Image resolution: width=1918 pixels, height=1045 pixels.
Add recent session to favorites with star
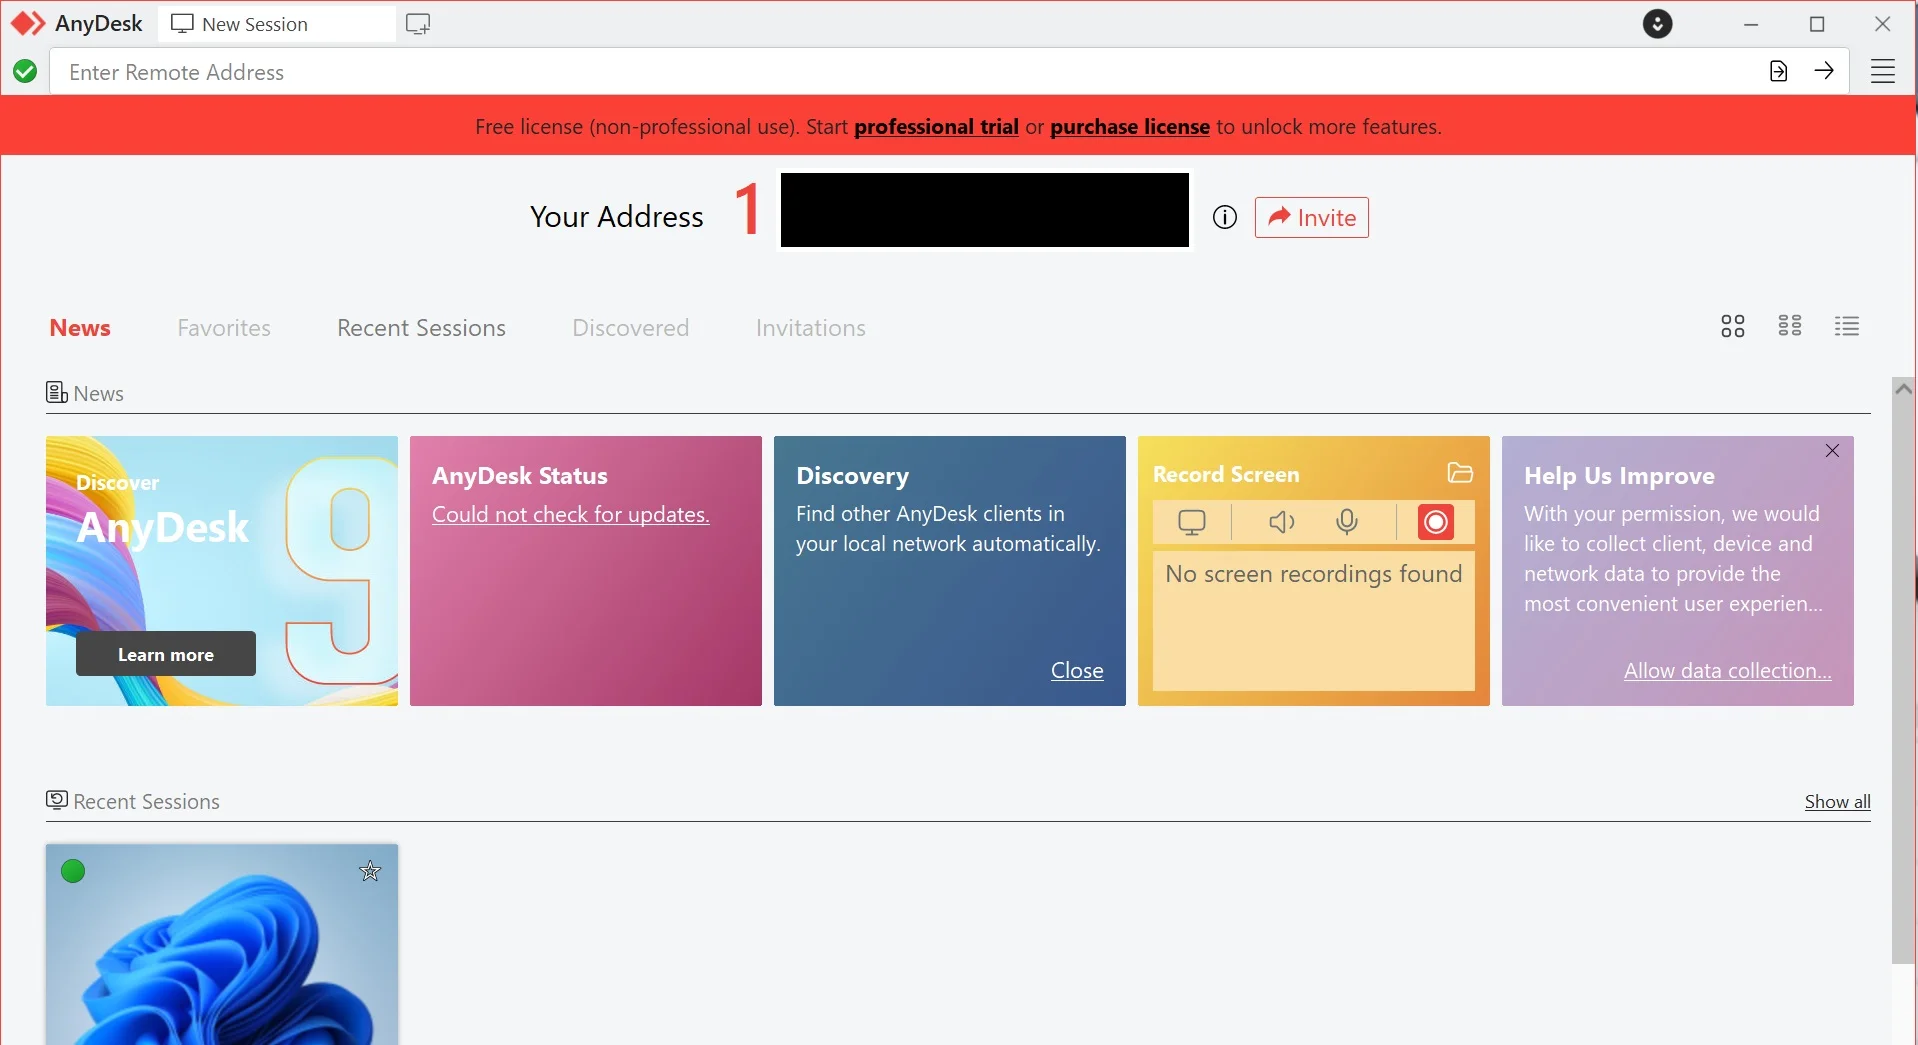click(x=370, y=871)
